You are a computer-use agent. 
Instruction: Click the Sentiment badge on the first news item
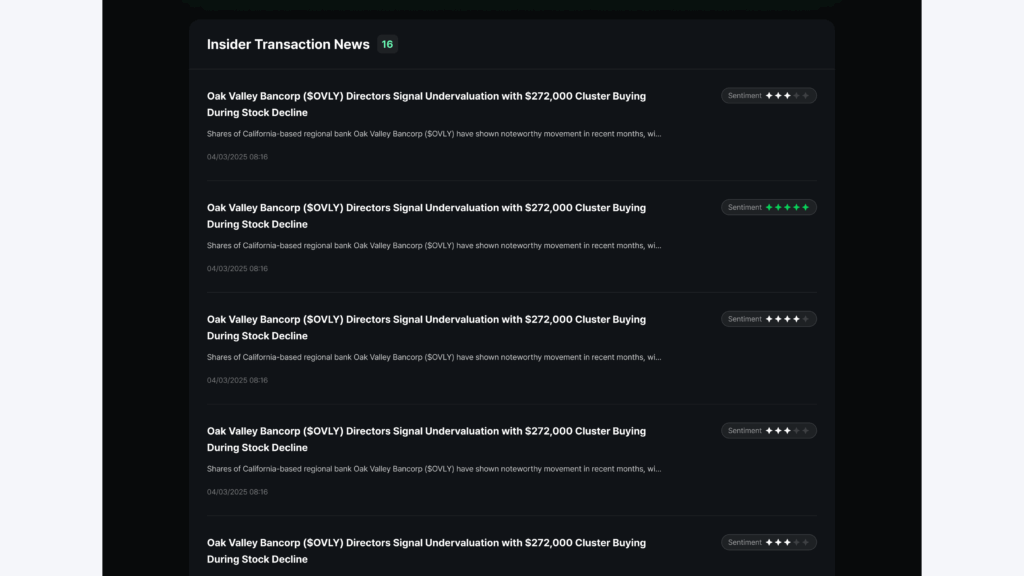coord(769,95)
